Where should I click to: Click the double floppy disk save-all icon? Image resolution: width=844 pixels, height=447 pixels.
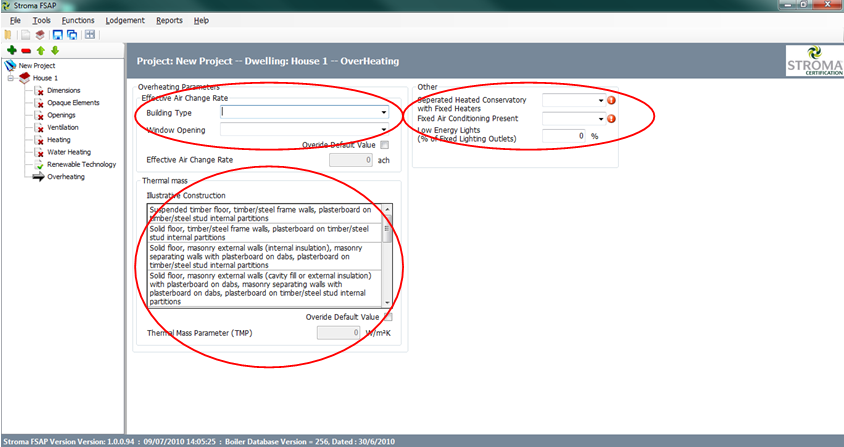pos(72,35)
